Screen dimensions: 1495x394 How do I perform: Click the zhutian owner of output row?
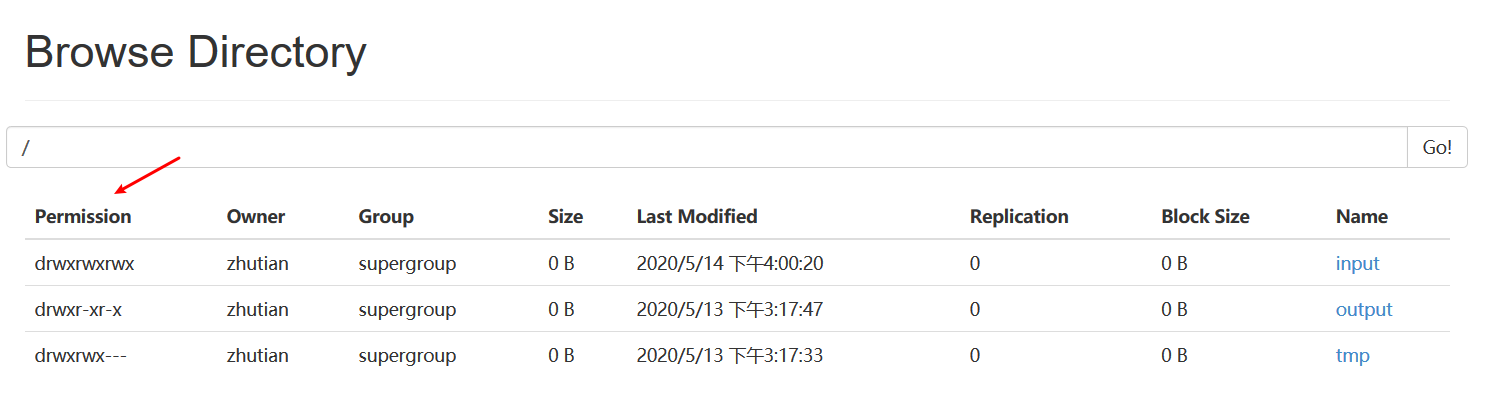tap(257, 310)
